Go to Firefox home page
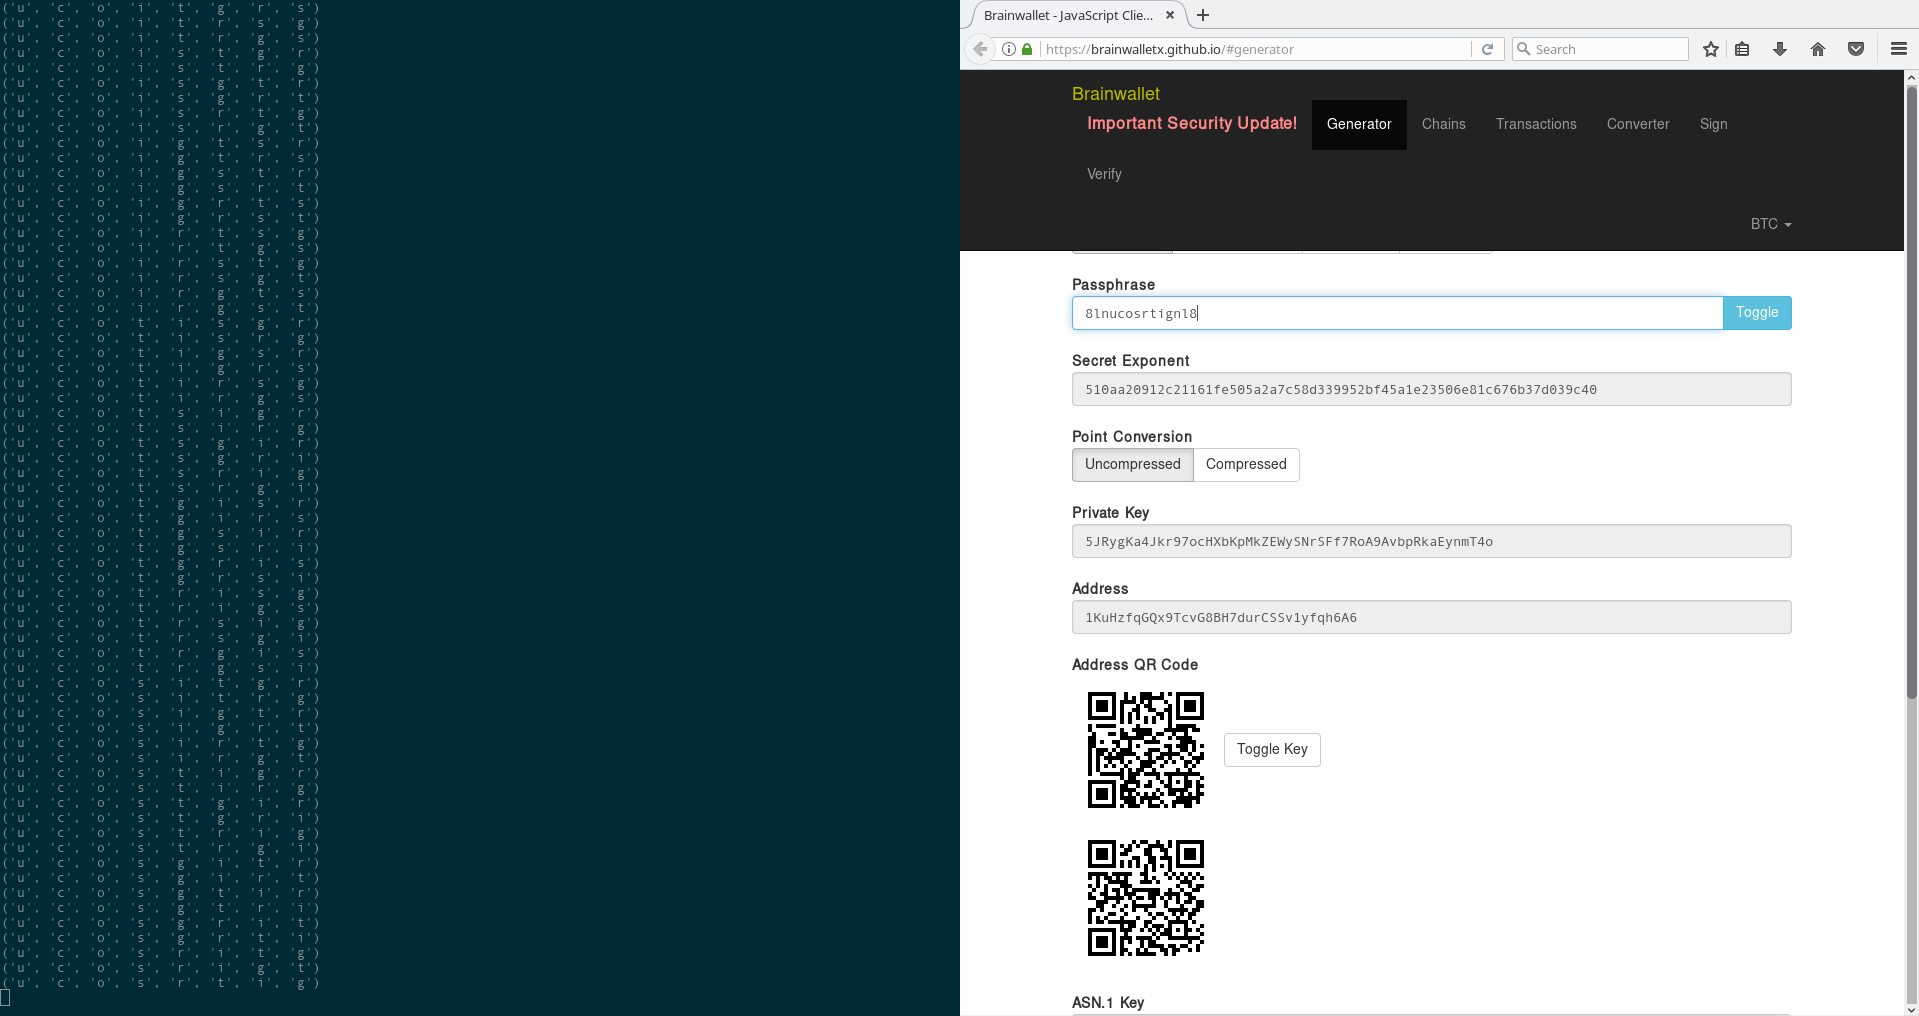This screenshot has width=1919, height=1016. click(1818, 49)
